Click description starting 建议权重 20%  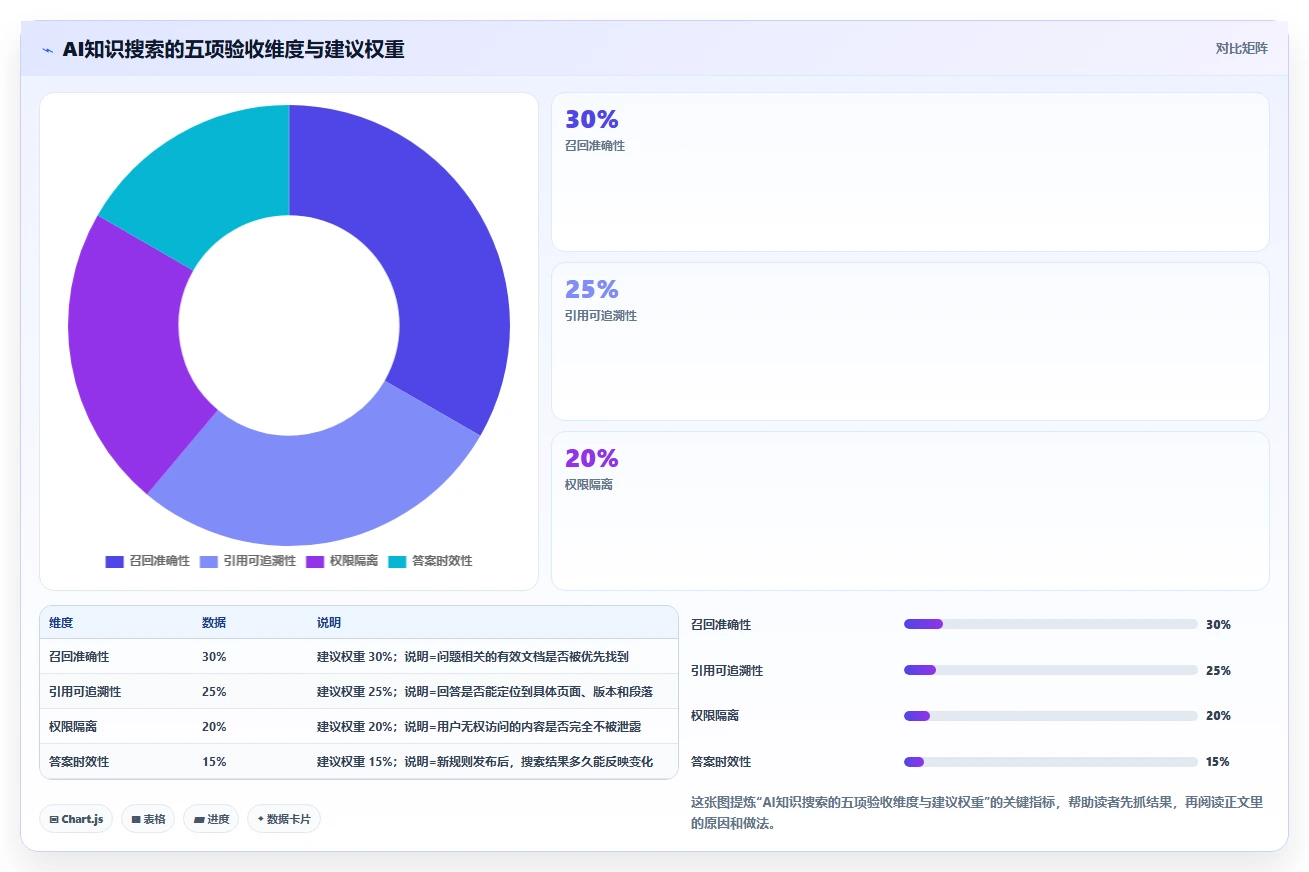[479, 726]
